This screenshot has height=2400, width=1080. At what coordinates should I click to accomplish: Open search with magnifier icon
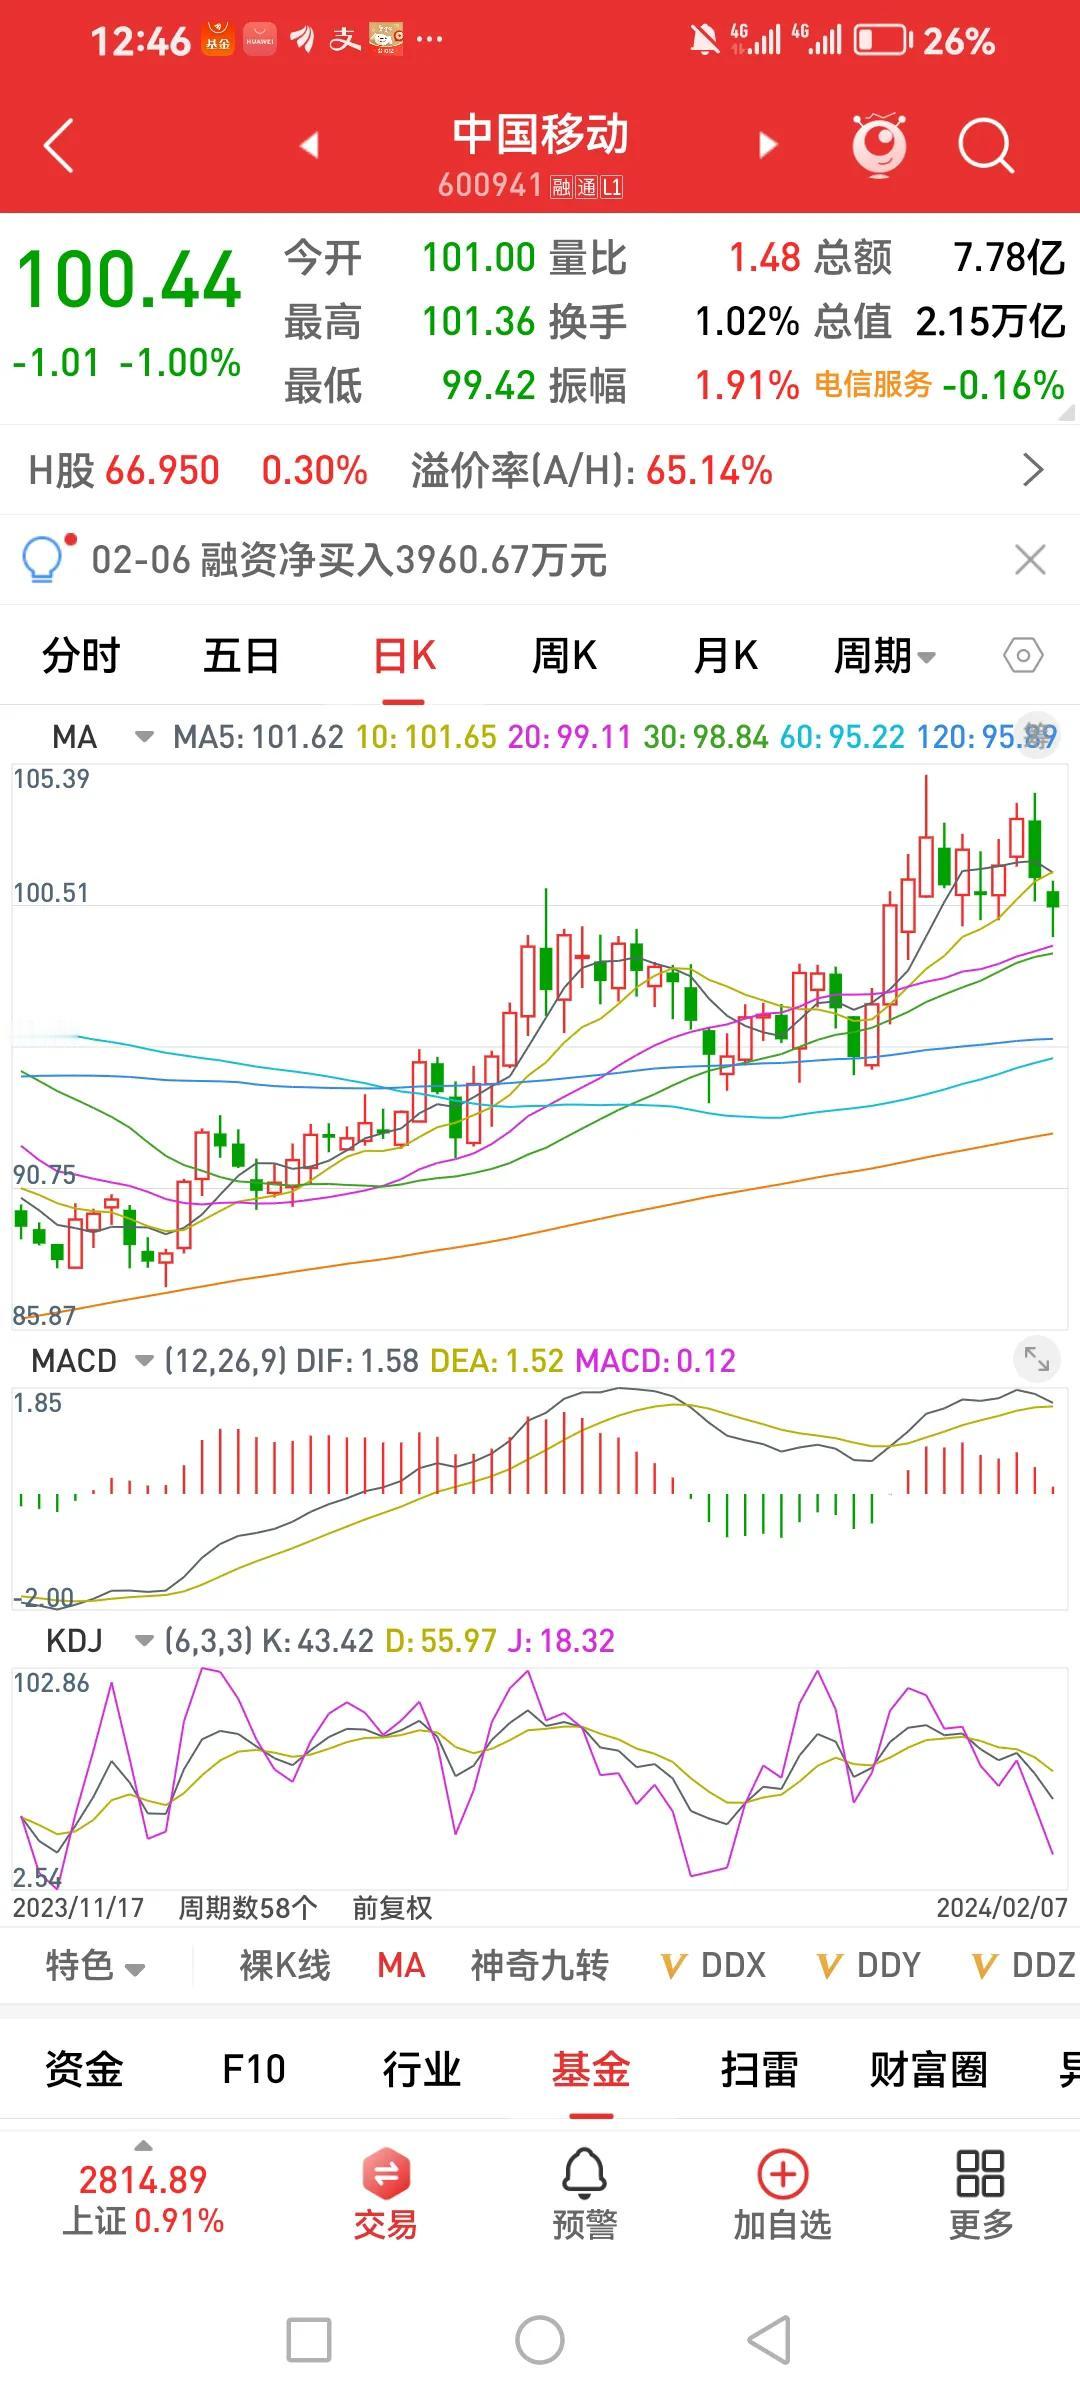pos(985,146)
